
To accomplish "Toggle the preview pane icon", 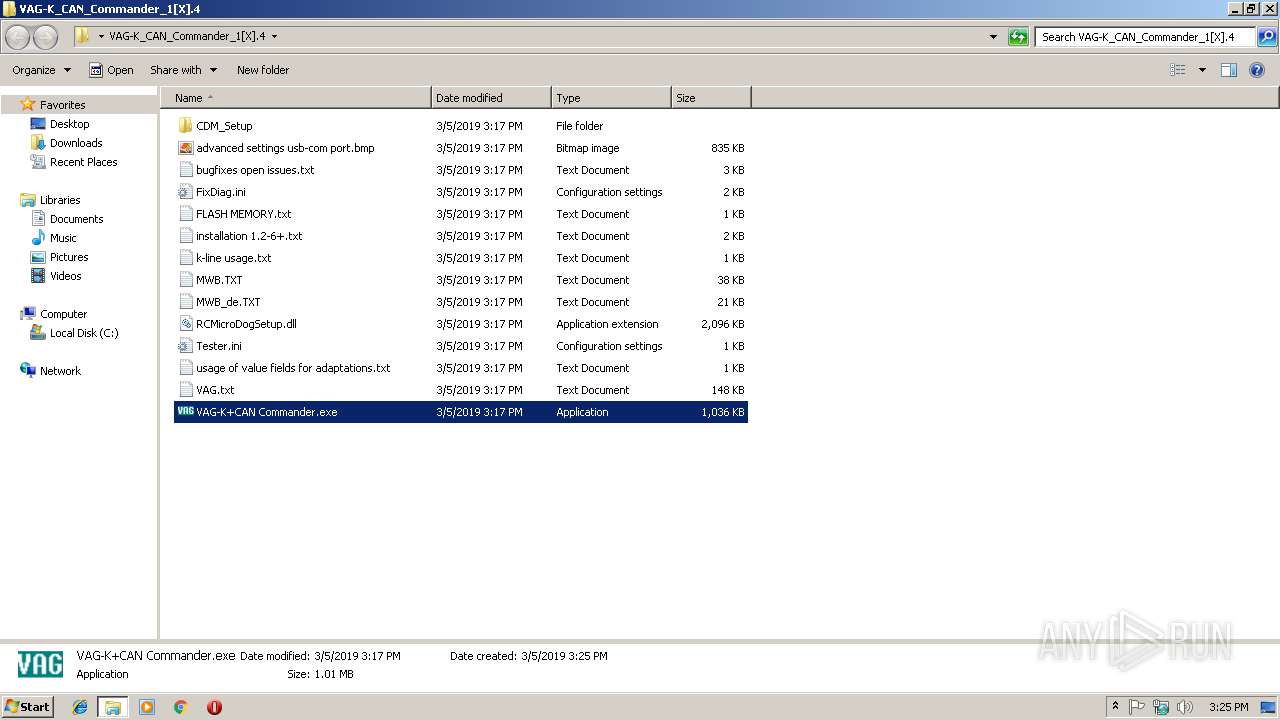I will click(1229, 70).
